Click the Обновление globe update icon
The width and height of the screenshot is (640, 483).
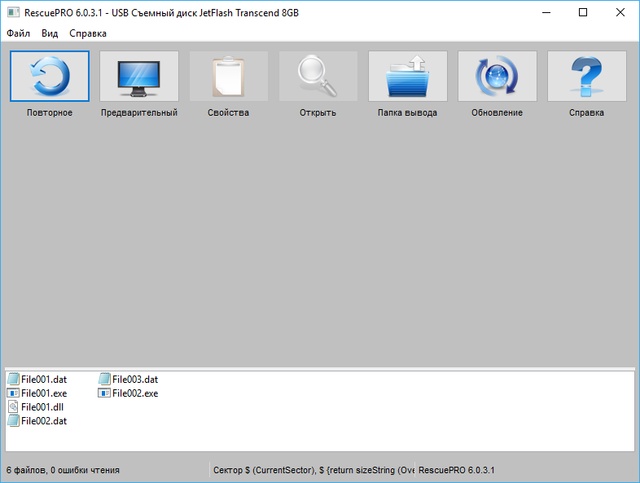(x=497, y=76)
